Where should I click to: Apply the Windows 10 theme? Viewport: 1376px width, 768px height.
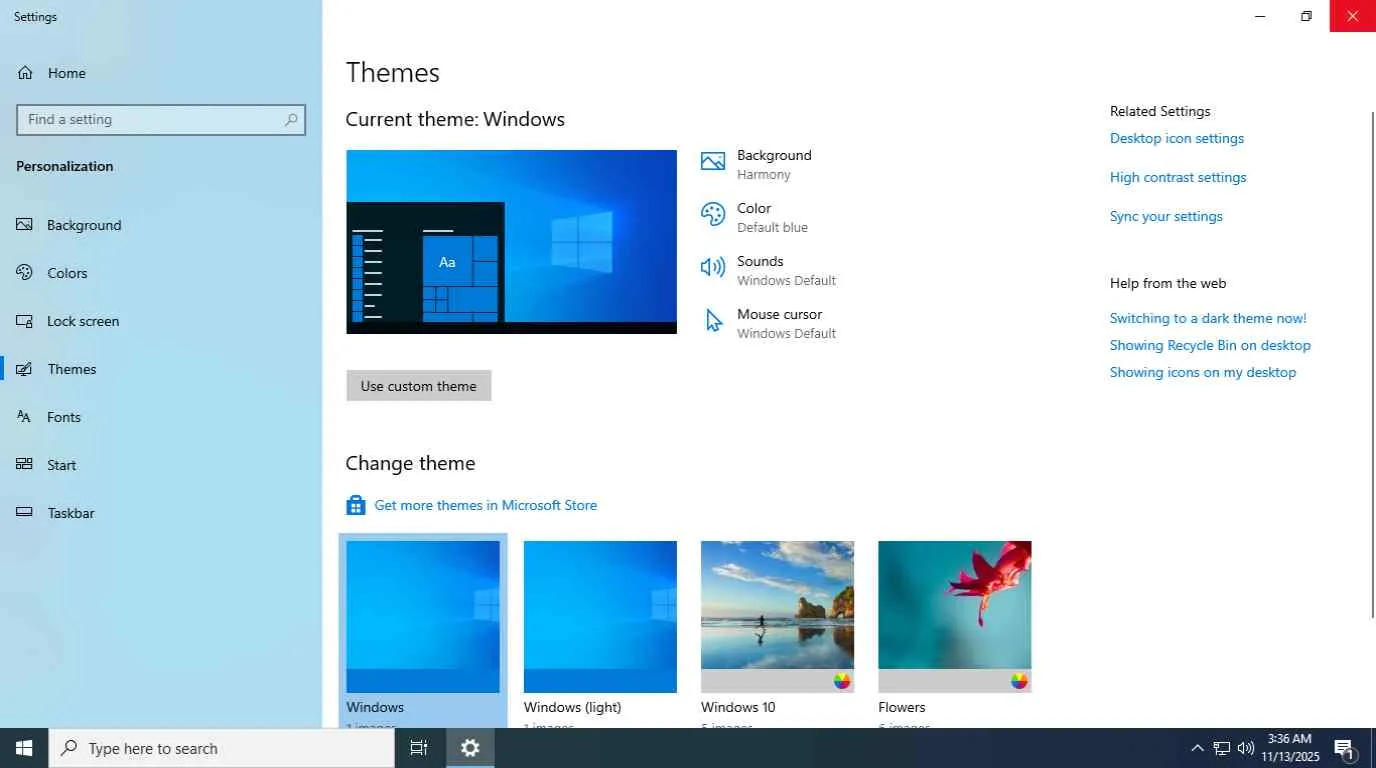coord(777,617)
